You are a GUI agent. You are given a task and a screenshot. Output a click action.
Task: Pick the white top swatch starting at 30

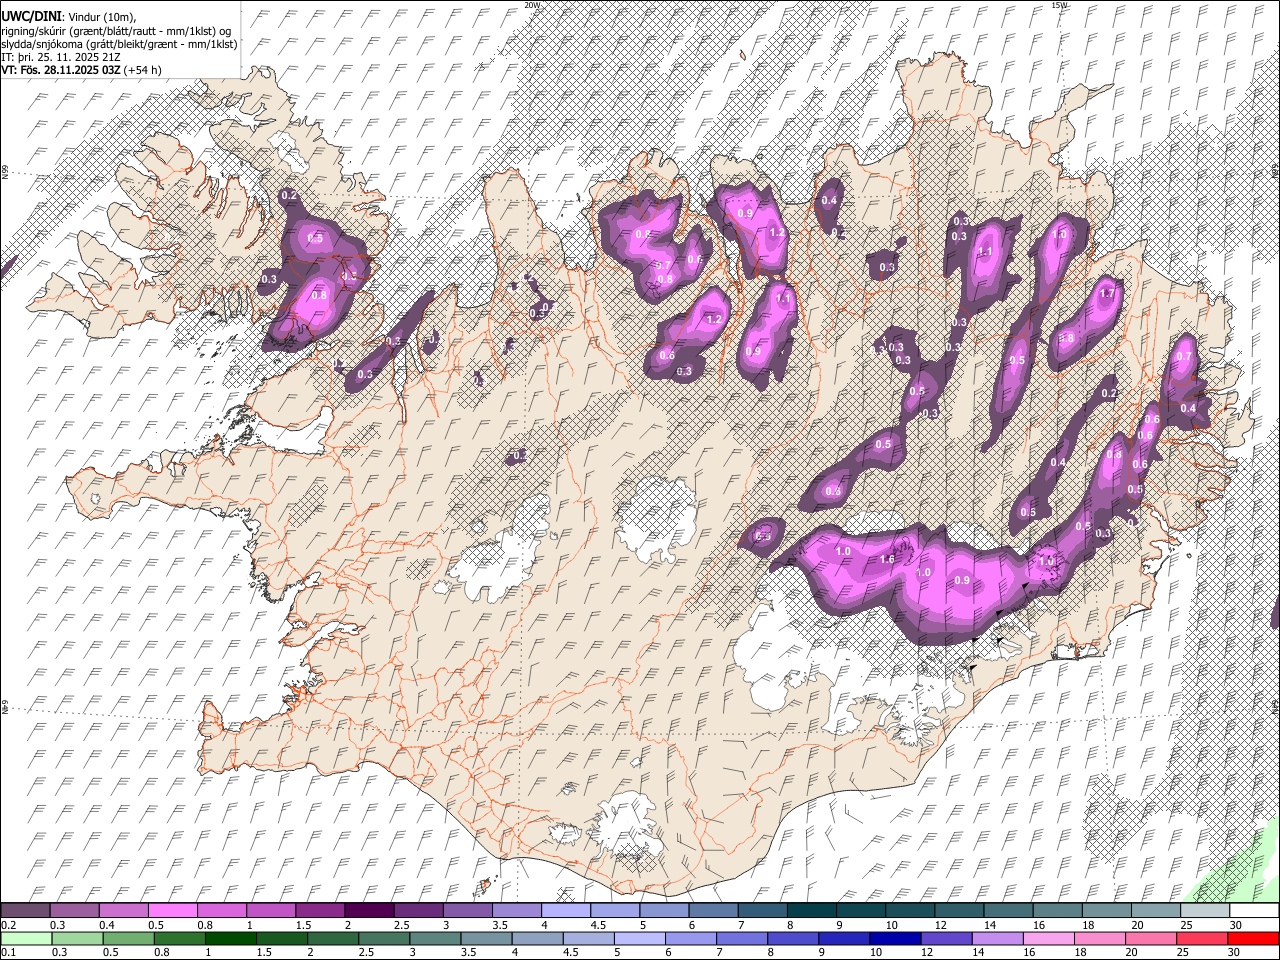click(1255, 911)
